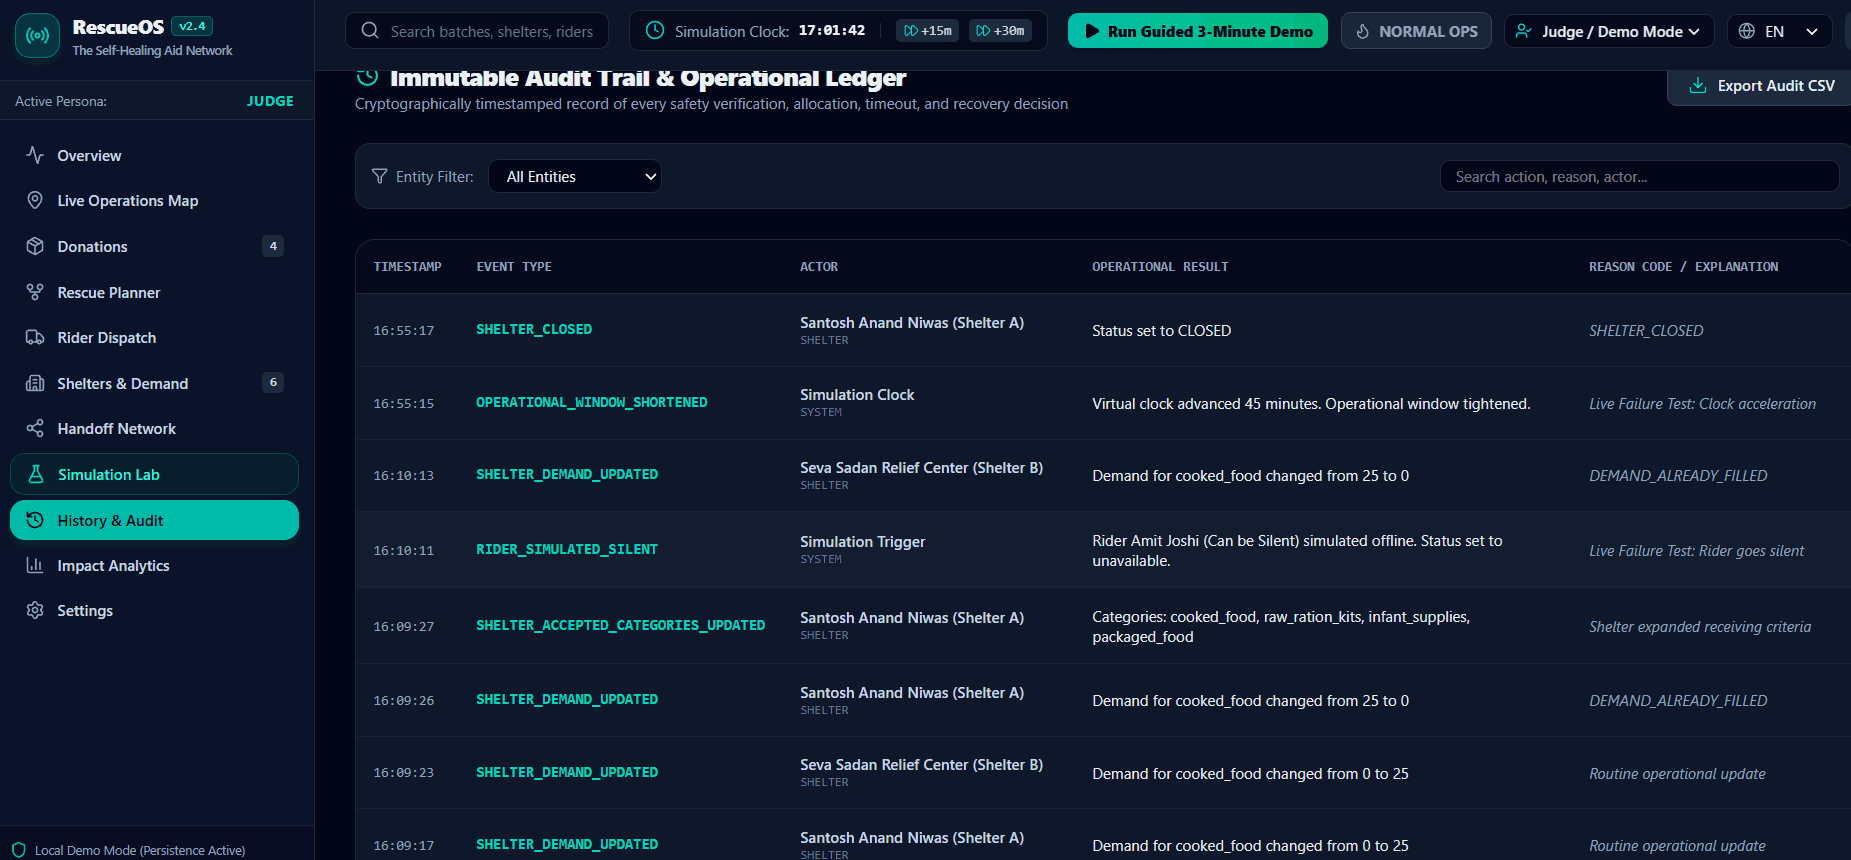Run the Guided 3-Minute Demo
Screen dimensions: 1851x860
(1198, 31)
